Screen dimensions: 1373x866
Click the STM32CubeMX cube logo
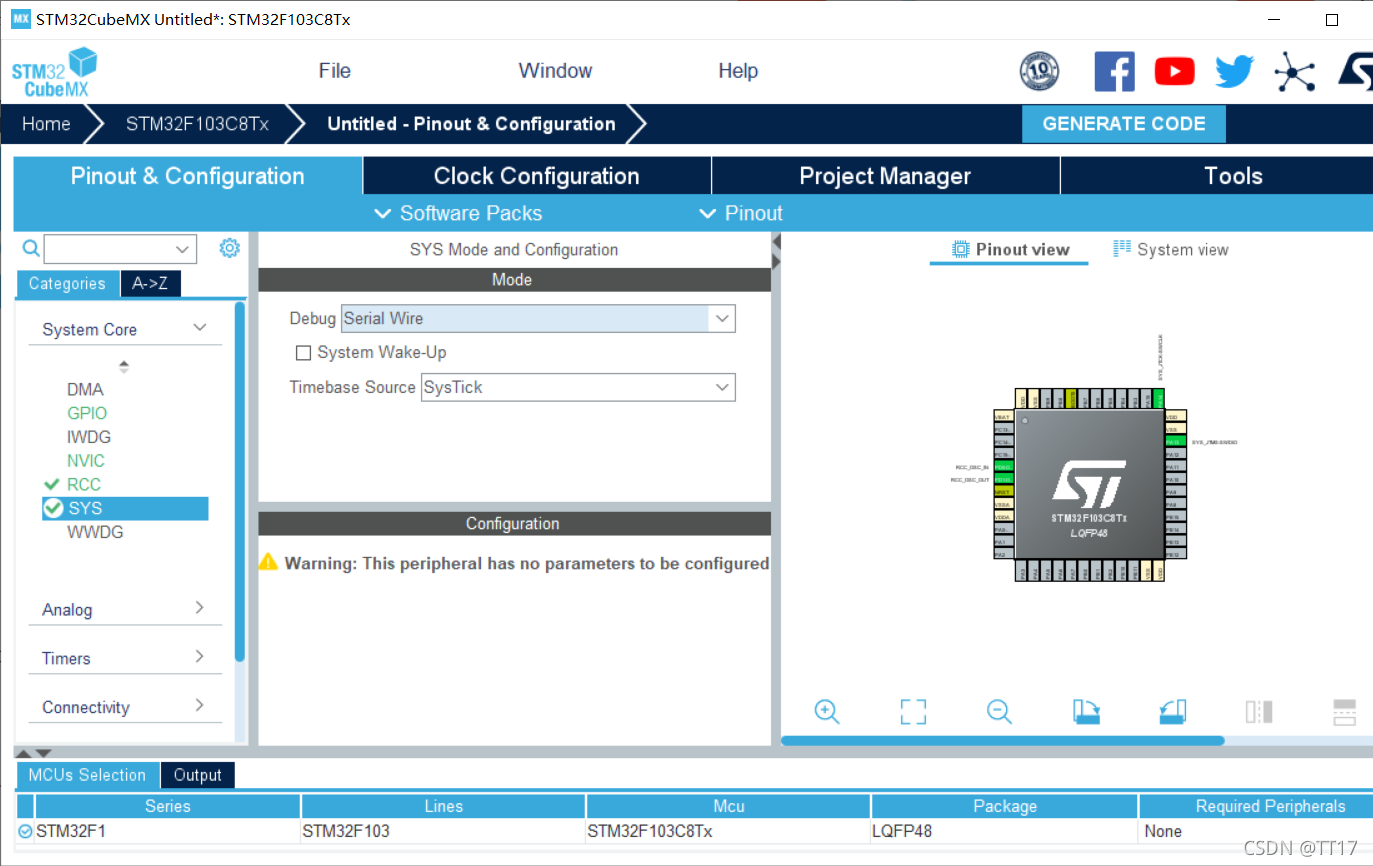click(55, 73)
